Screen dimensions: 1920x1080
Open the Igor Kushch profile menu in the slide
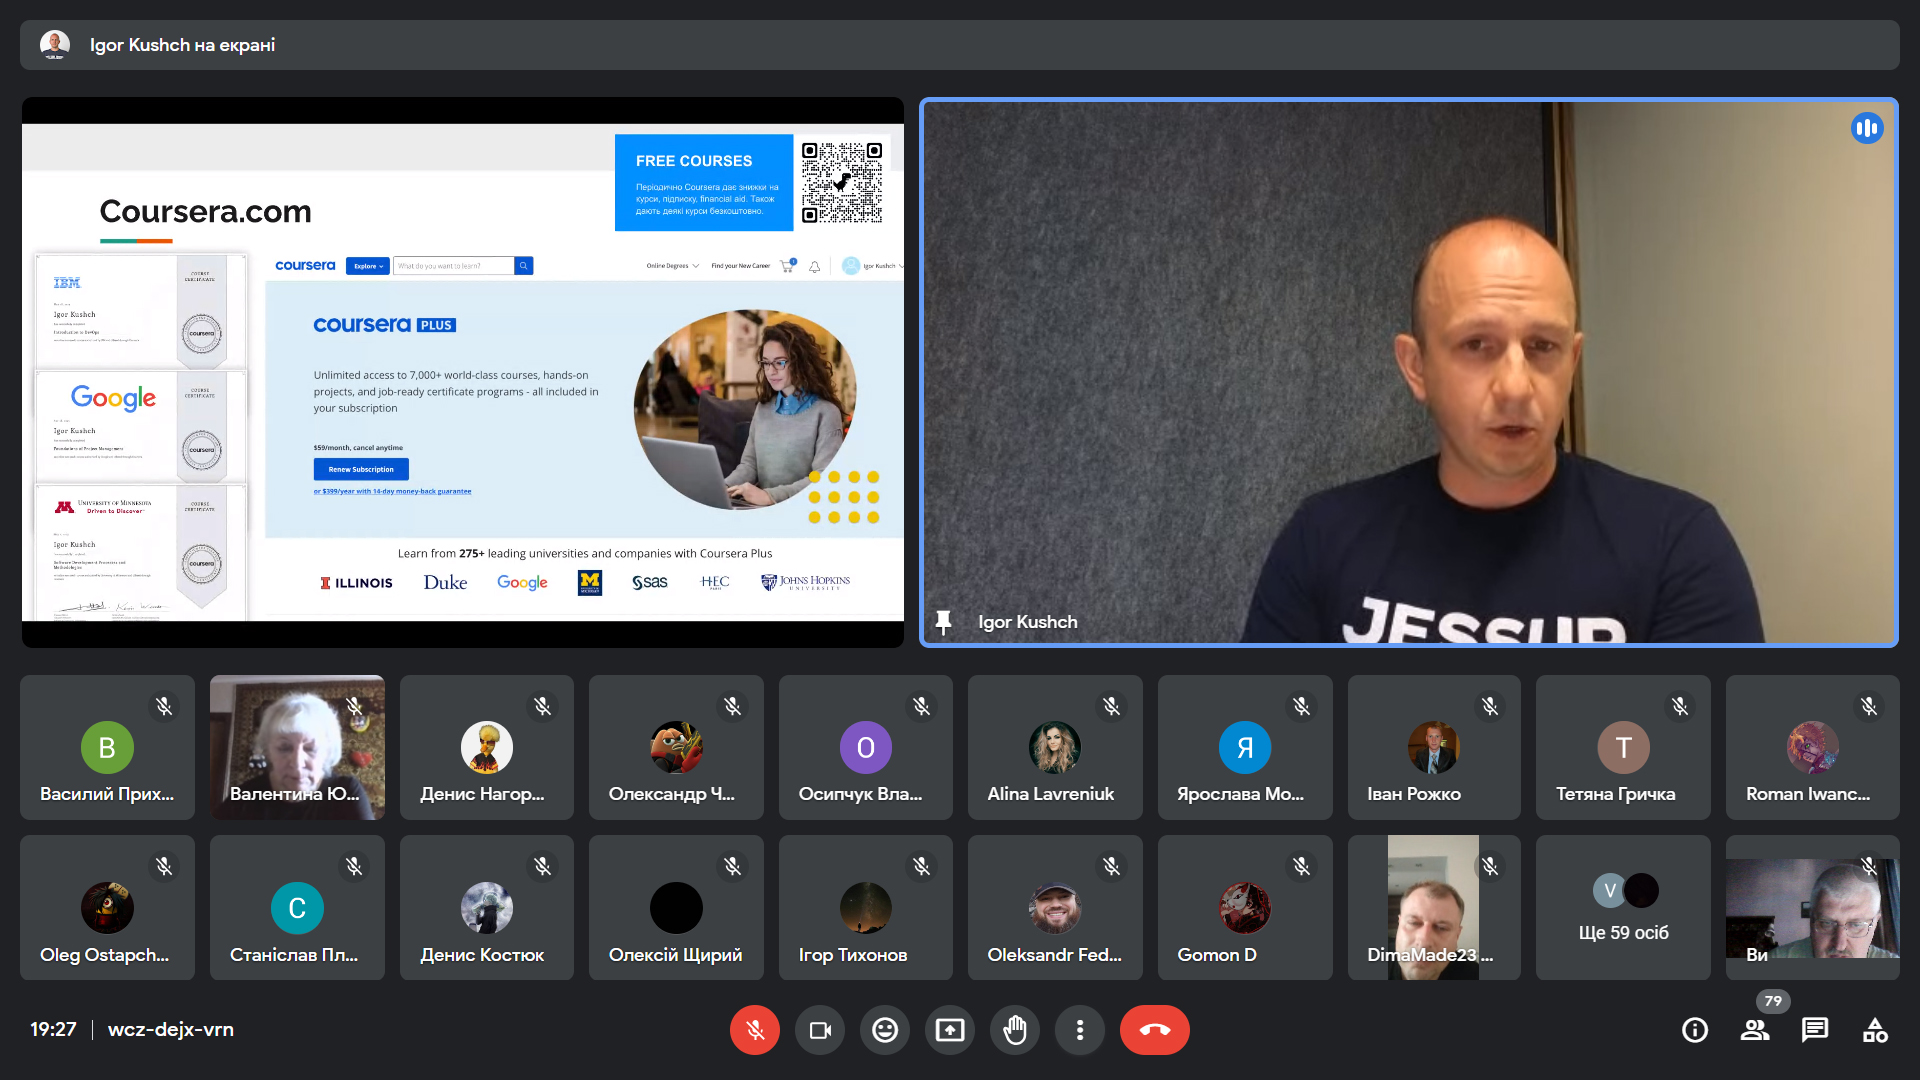[x=872, y=266]
